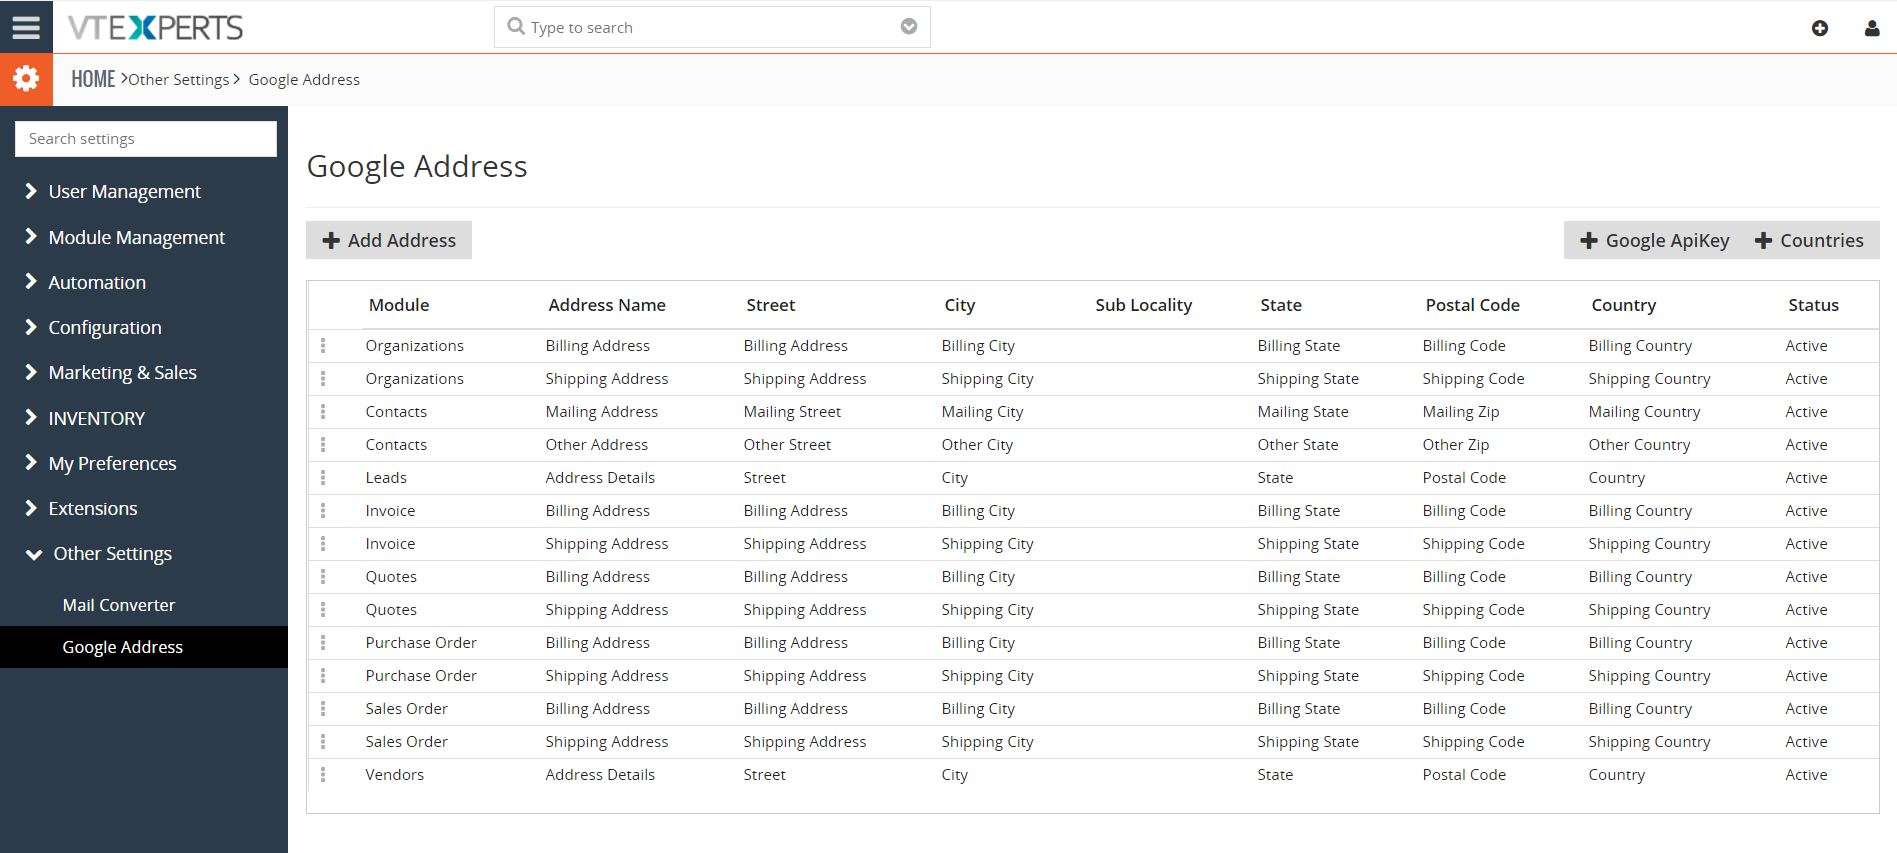Click Mailing Zip postal code cell
Image resolution: width=1897 pixels, height=853 pixels.
point(1461,411)
